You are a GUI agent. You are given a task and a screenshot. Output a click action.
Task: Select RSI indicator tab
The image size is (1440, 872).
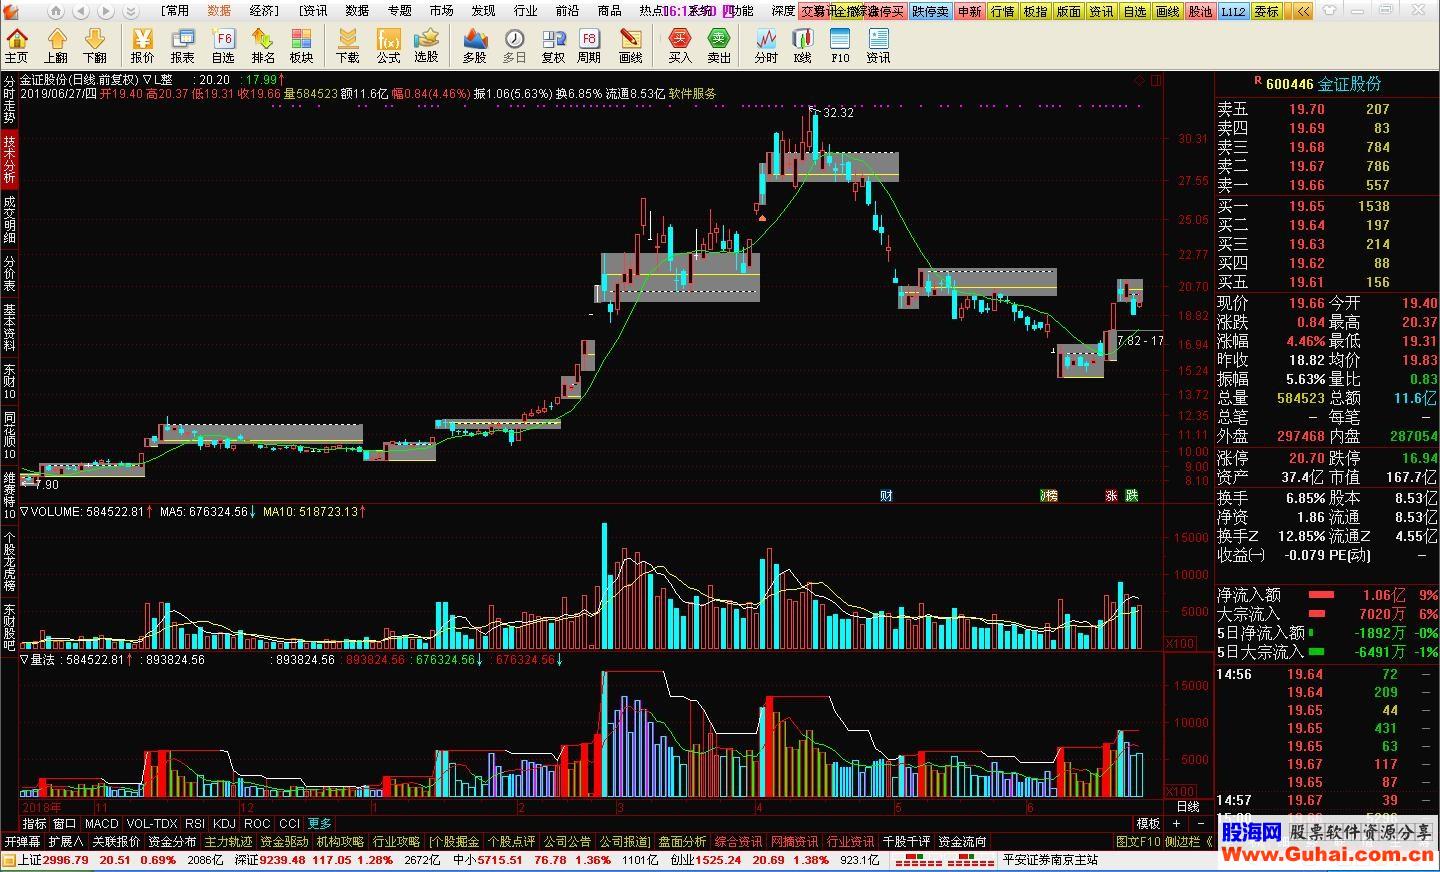pos(194,823)
